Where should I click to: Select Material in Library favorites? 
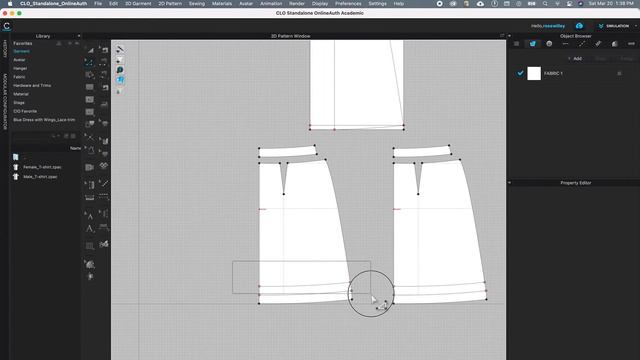(x=21, y=94)
